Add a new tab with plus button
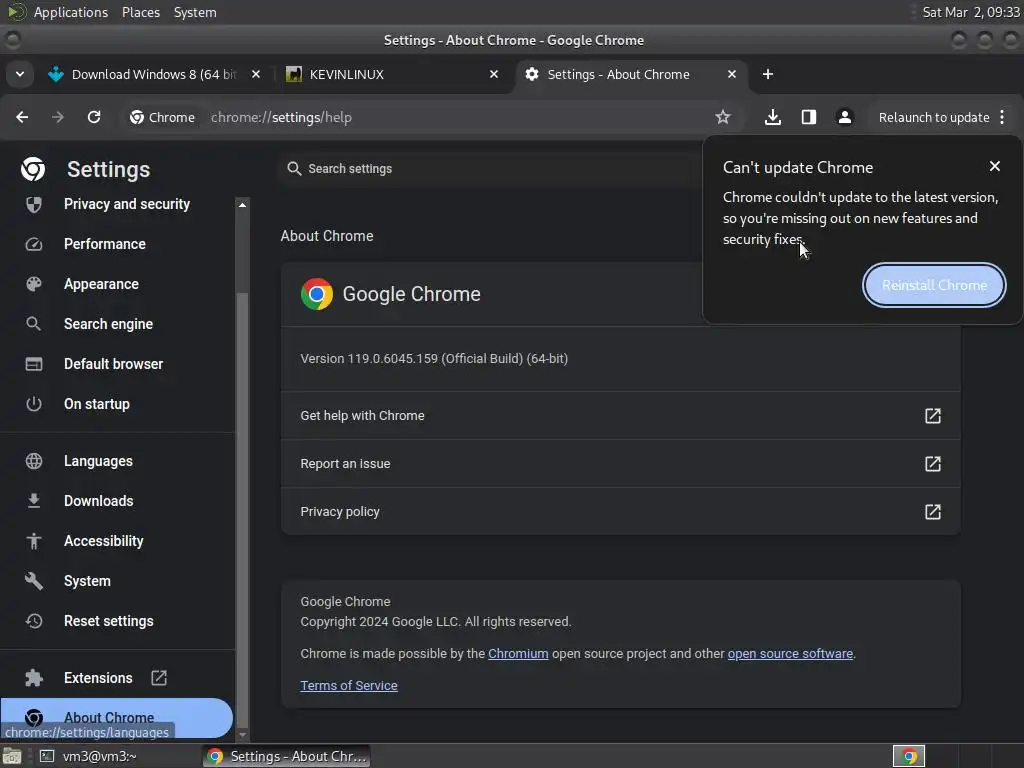The width and height of the screenshot is (1024, 768). (x=768, y=74)
